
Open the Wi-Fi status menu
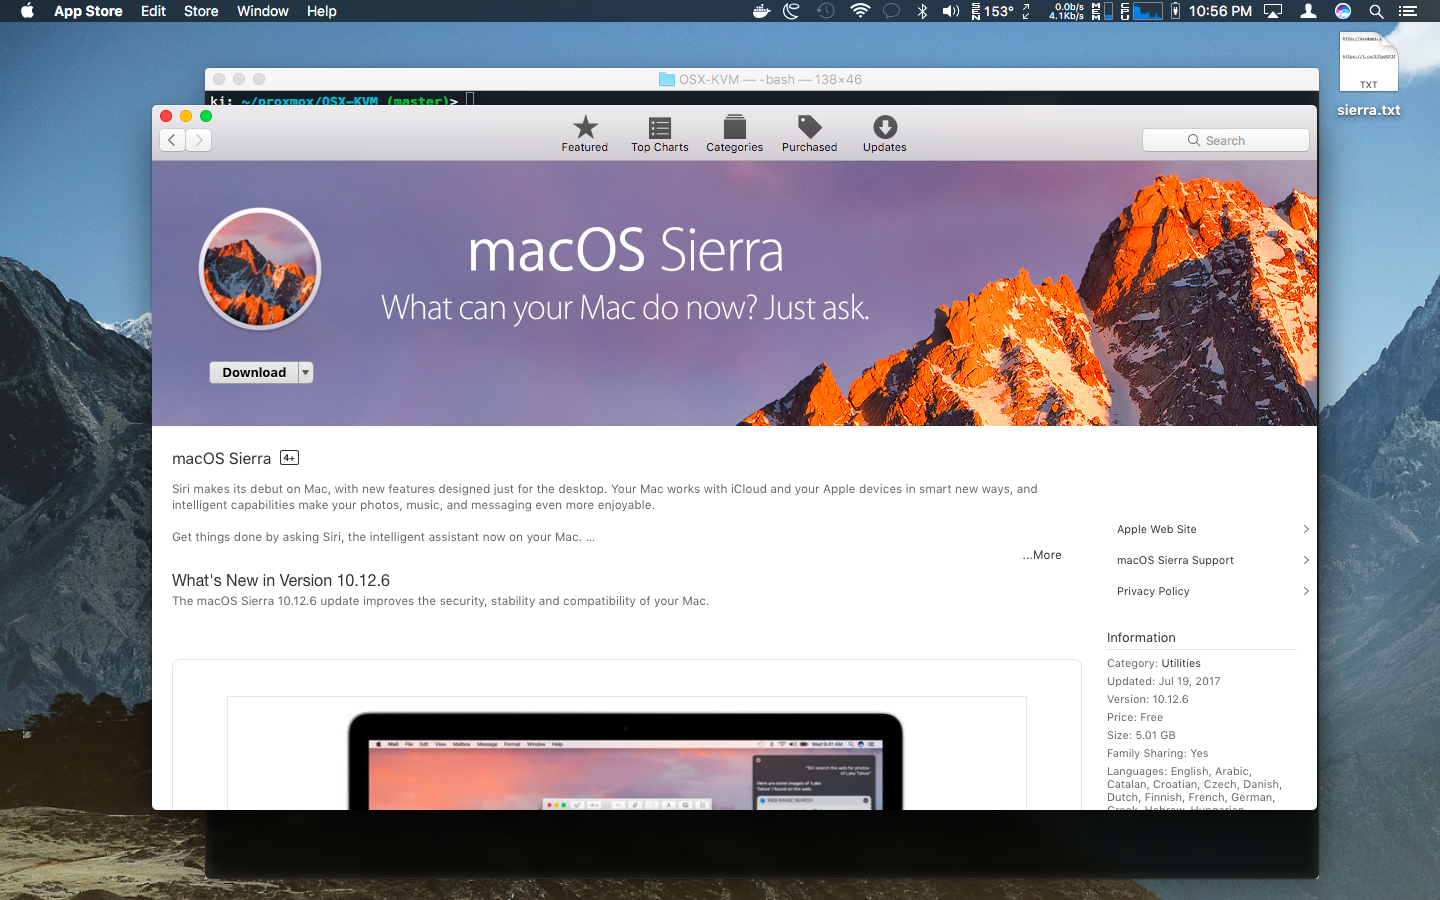coord(860,11)
